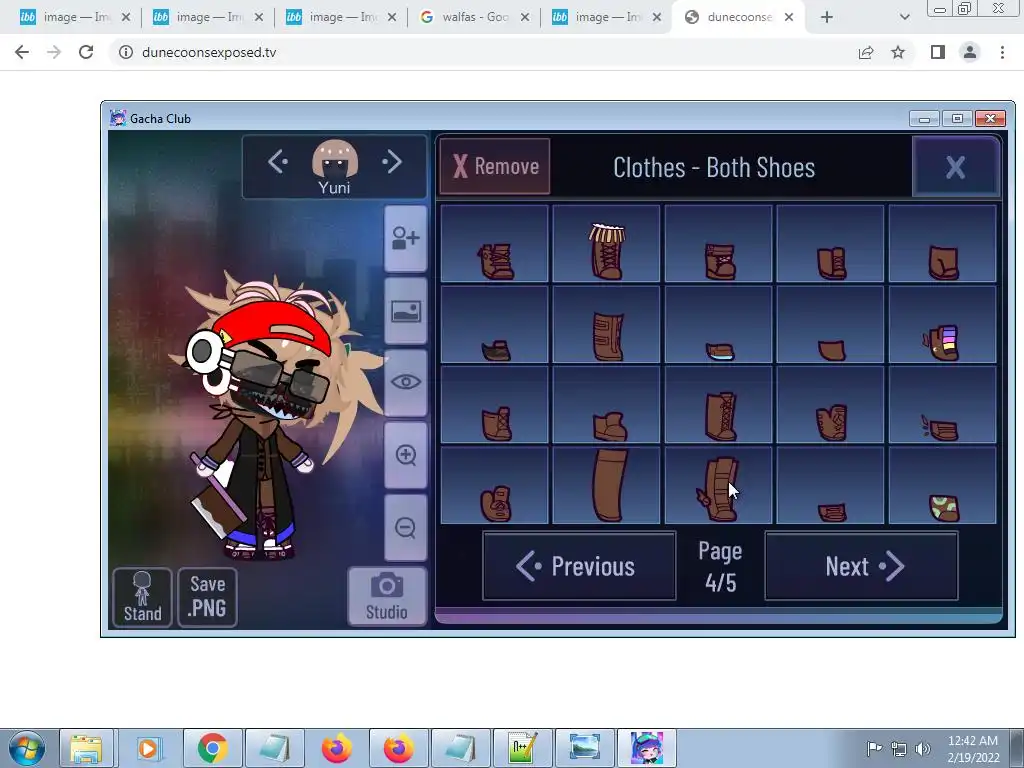The height and width of the screenshot is (768, 1024).
Task: View site information icon
Action: (126, 52)
